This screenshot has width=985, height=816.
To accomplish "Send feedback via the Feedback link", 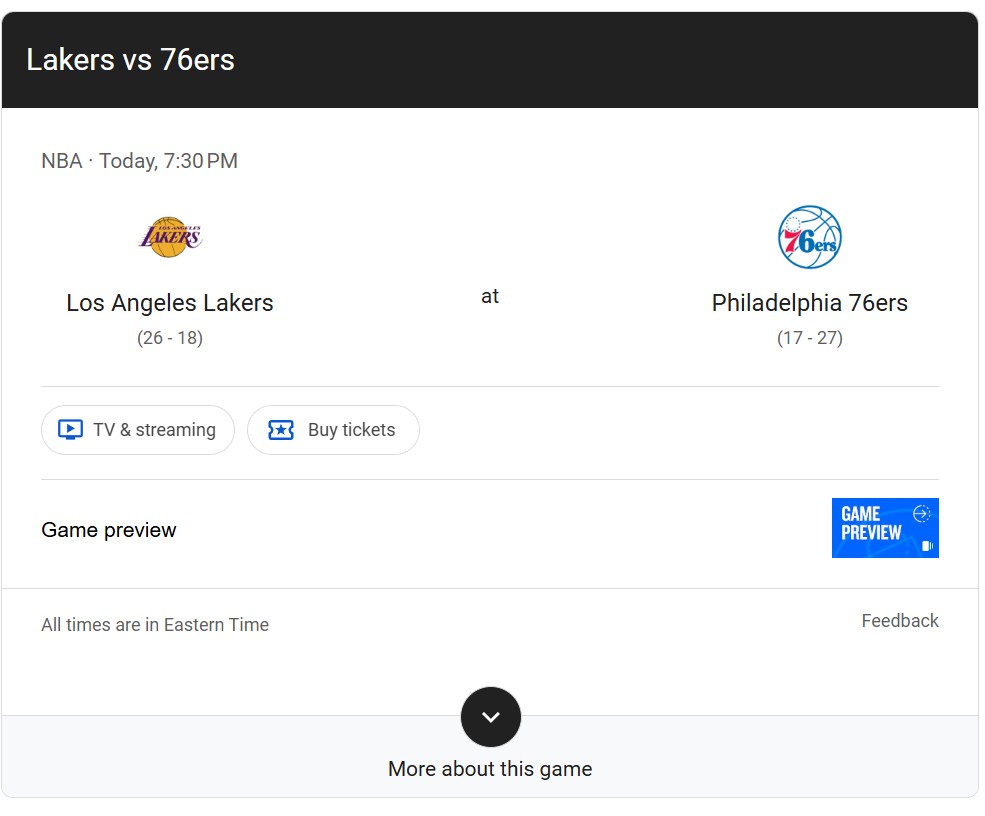I will tap(900, 621).
